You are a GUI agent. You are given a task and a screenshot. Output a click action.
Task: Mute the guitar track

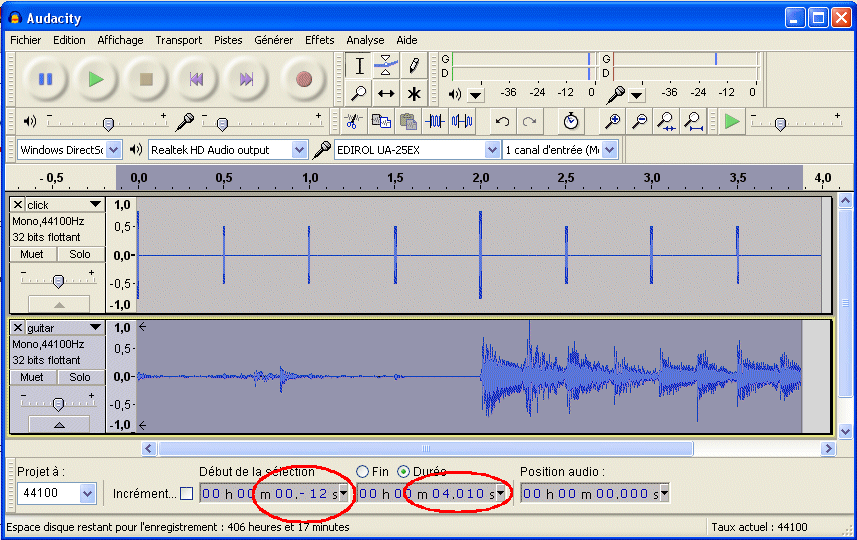pyautogui.click(x=32, y=377)
